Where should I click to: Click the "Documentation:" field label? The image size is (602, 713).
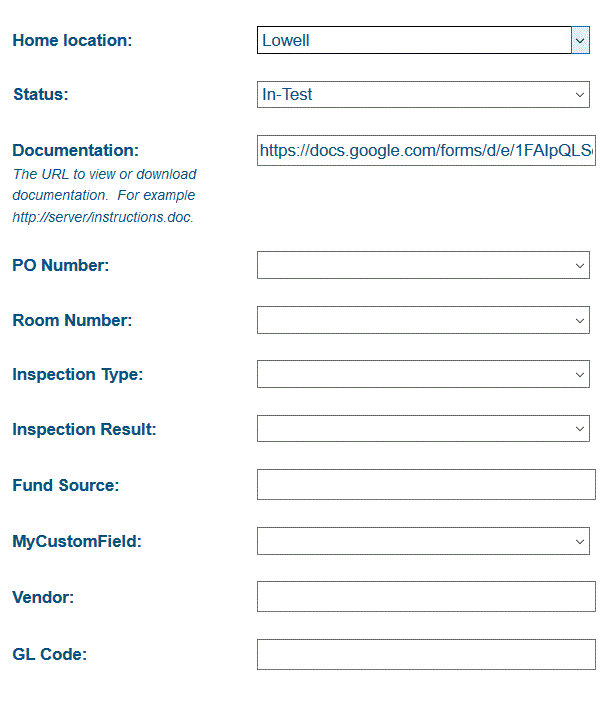pyautogui.click(x=75, y=151)
